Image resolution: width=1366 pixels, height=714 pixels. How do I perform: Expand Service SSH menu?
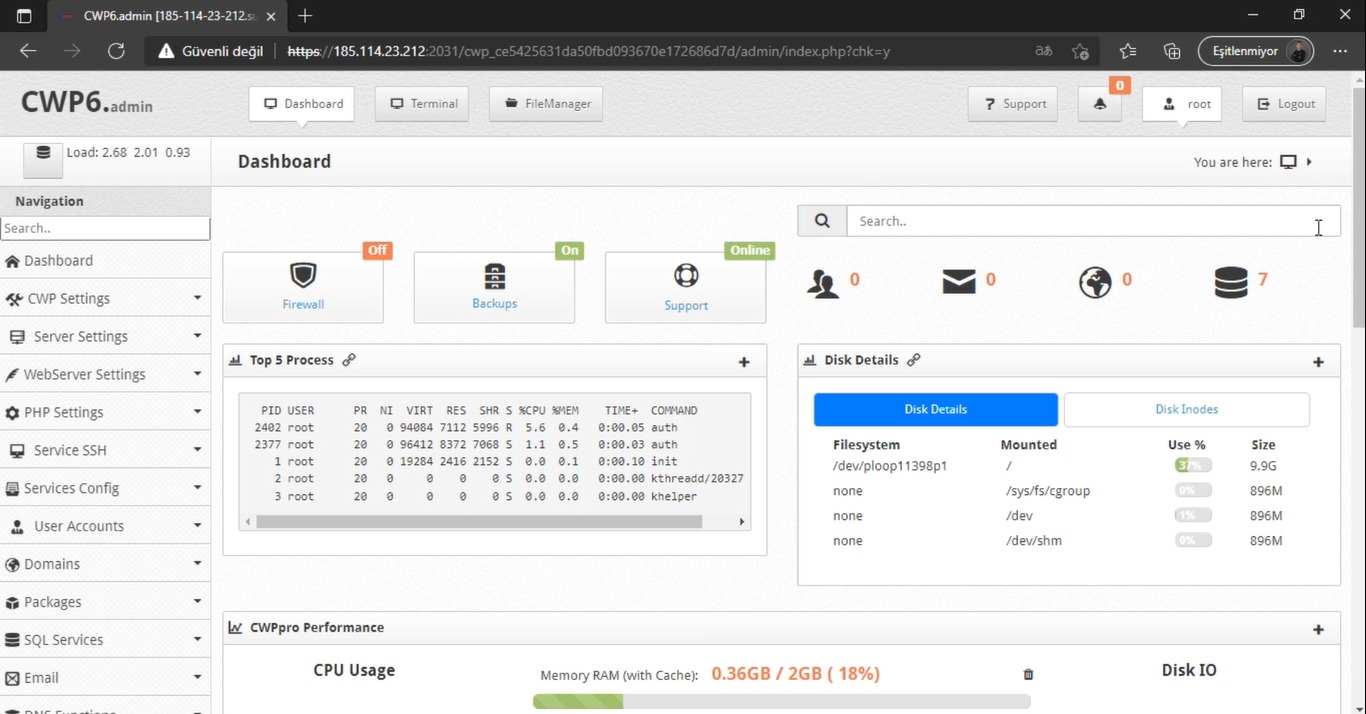[105, 450]
